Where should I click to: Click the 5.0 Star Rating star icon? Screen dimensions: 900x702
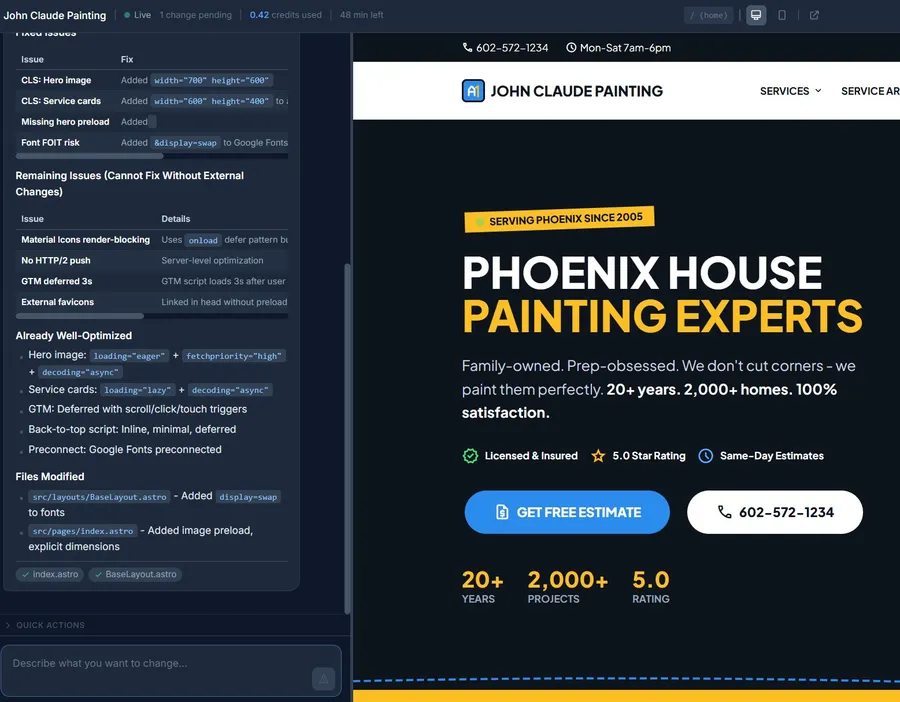(x=598, y=456)
